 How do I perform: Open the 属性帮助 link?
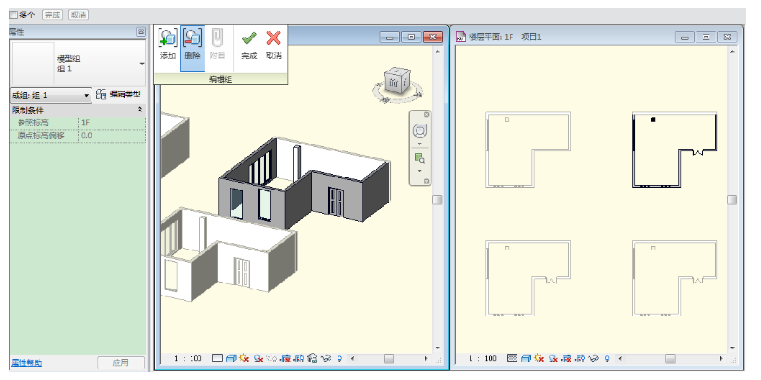(x=27, y=363)
